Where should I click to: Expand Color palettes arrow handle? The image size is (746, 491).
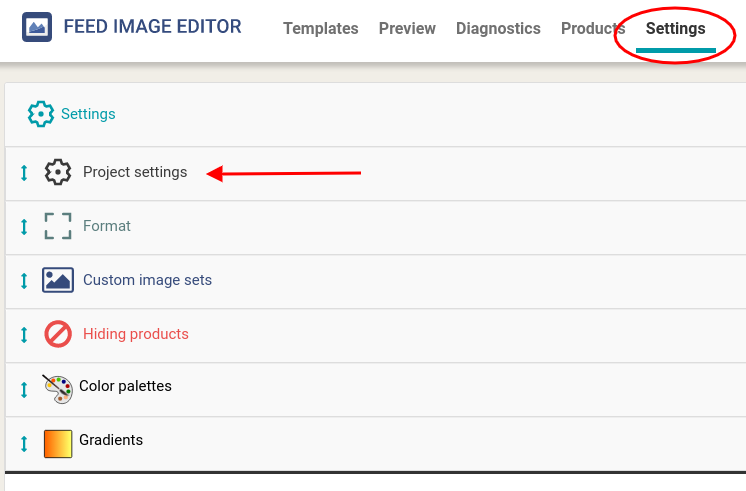[24, 390]
